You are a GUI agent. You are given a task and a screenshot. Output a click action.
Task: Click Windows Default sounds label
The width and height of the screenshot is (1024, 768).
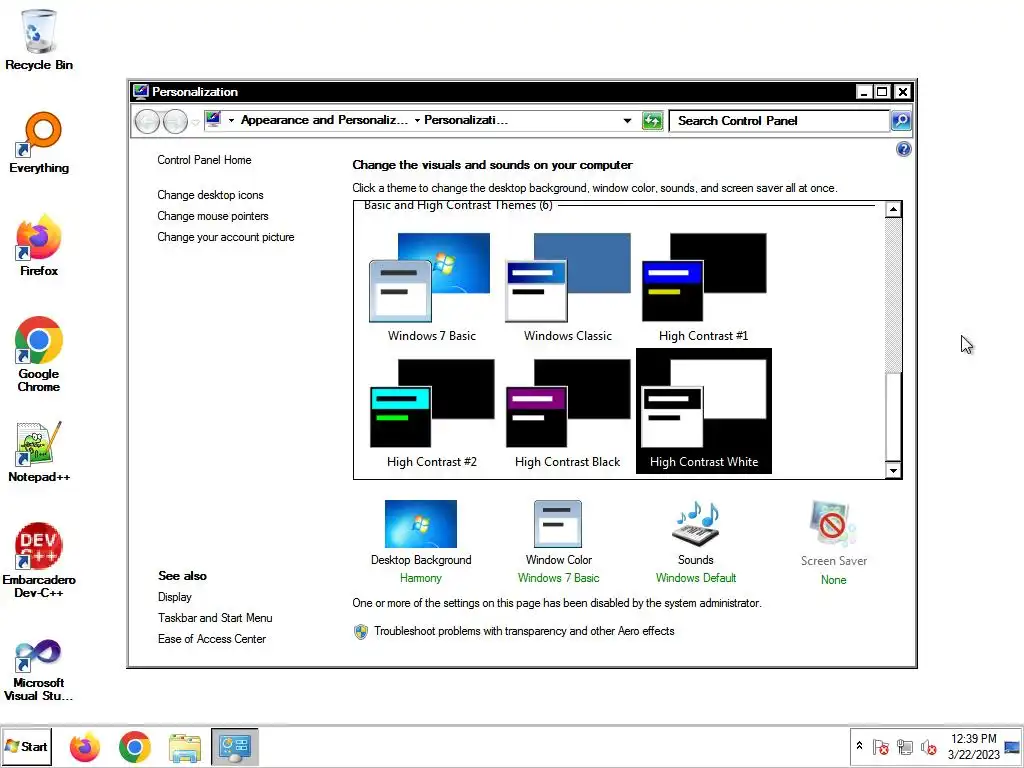click(696, 578)
